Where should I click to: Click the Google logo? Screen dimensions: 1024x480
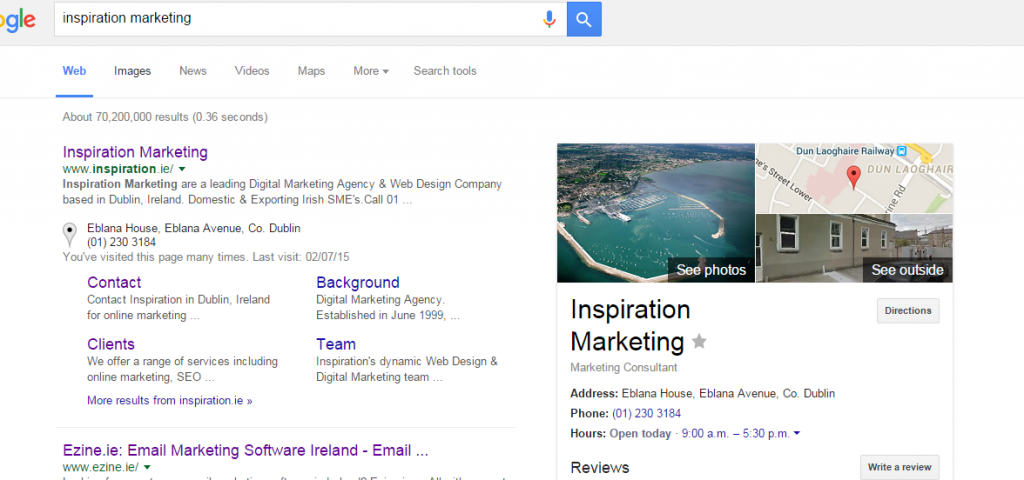point(18,20)
